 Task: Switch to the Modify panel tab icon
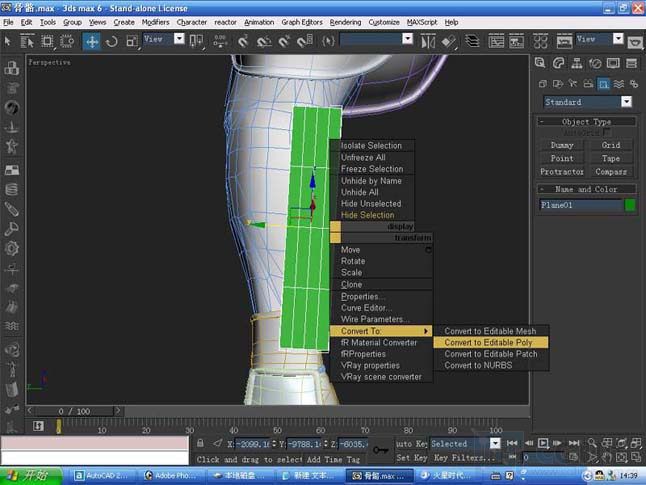[x=559, y=63]
